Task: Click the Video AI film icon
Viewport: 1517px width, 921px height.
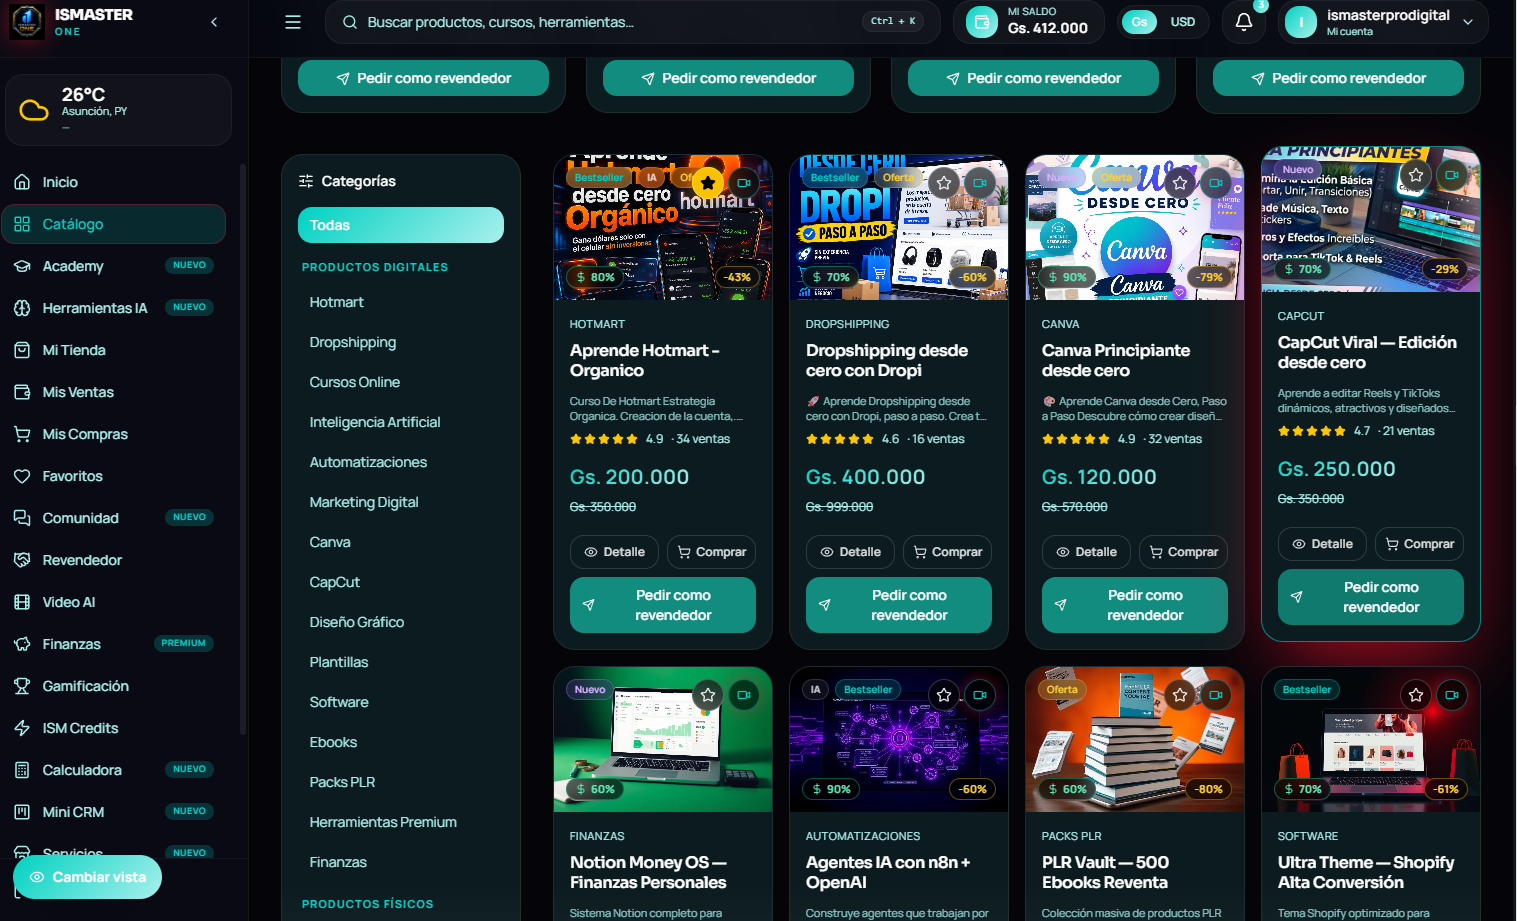Action: pos(22,602)
